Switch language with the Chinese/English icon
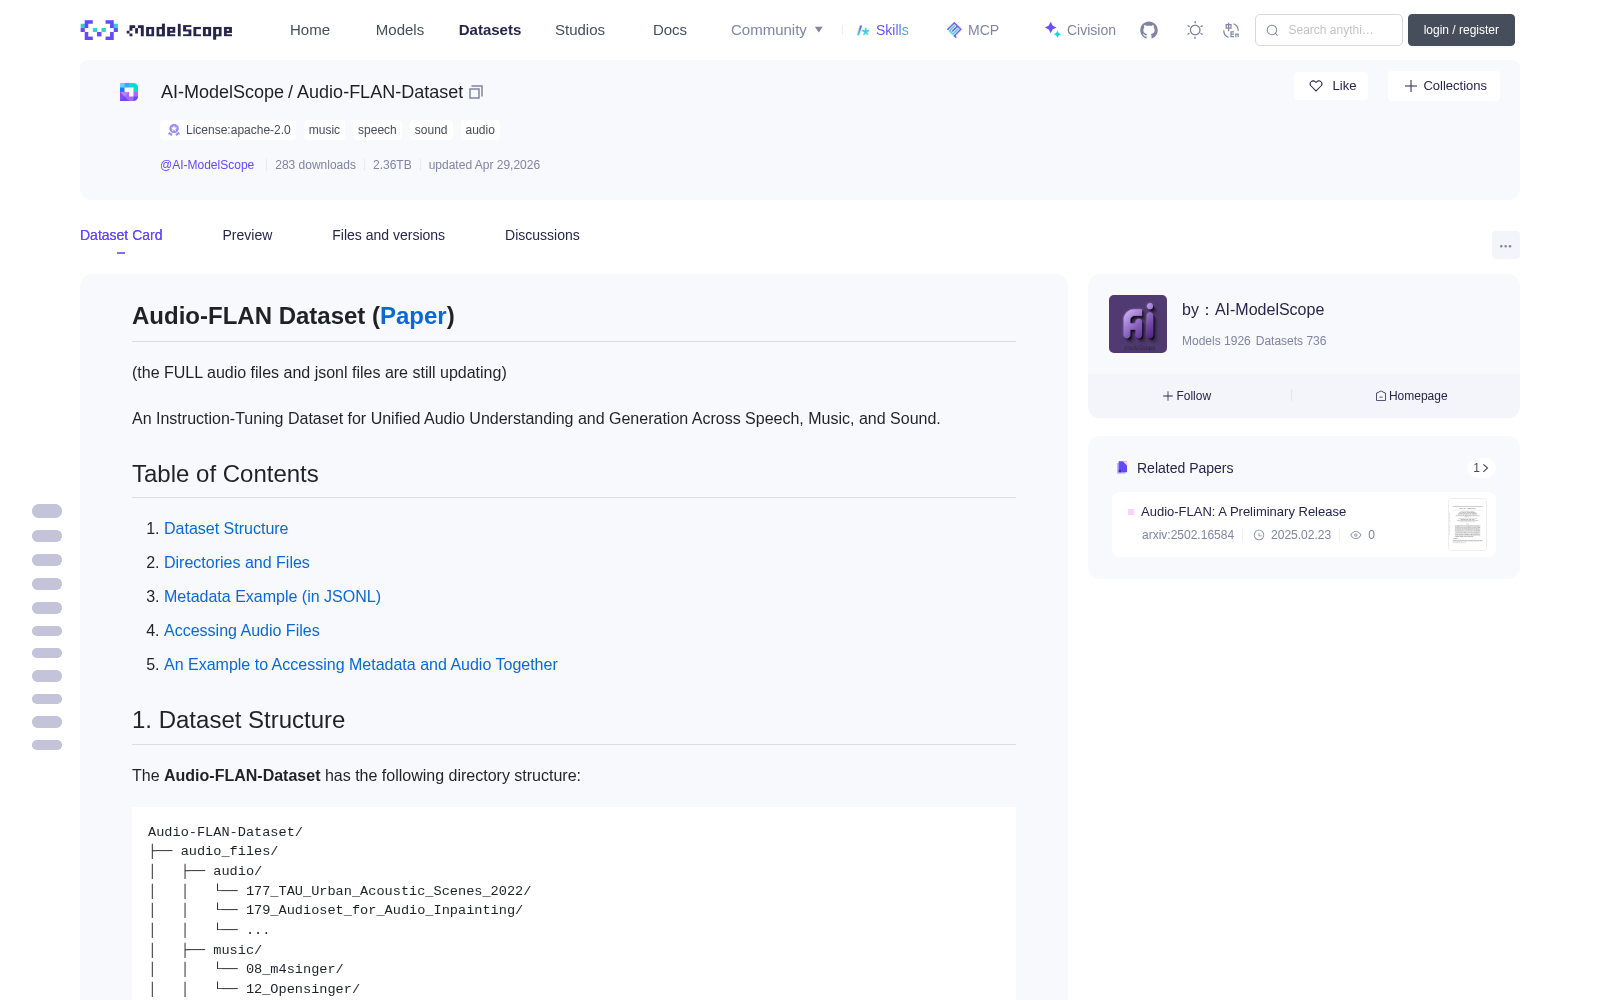 click(1231, 30)
